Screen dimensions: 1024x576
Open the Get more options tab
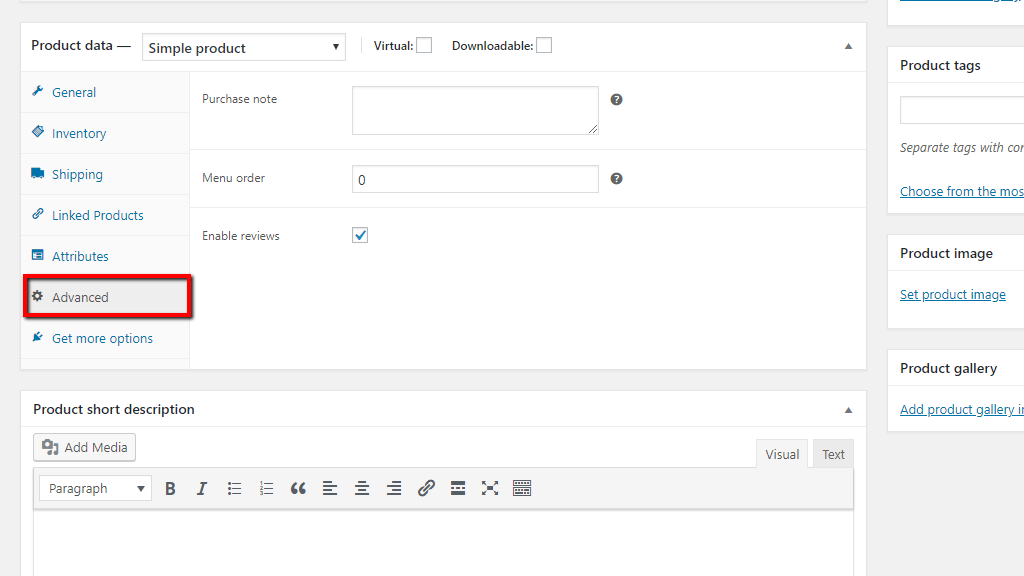click(x=105, y=338)
